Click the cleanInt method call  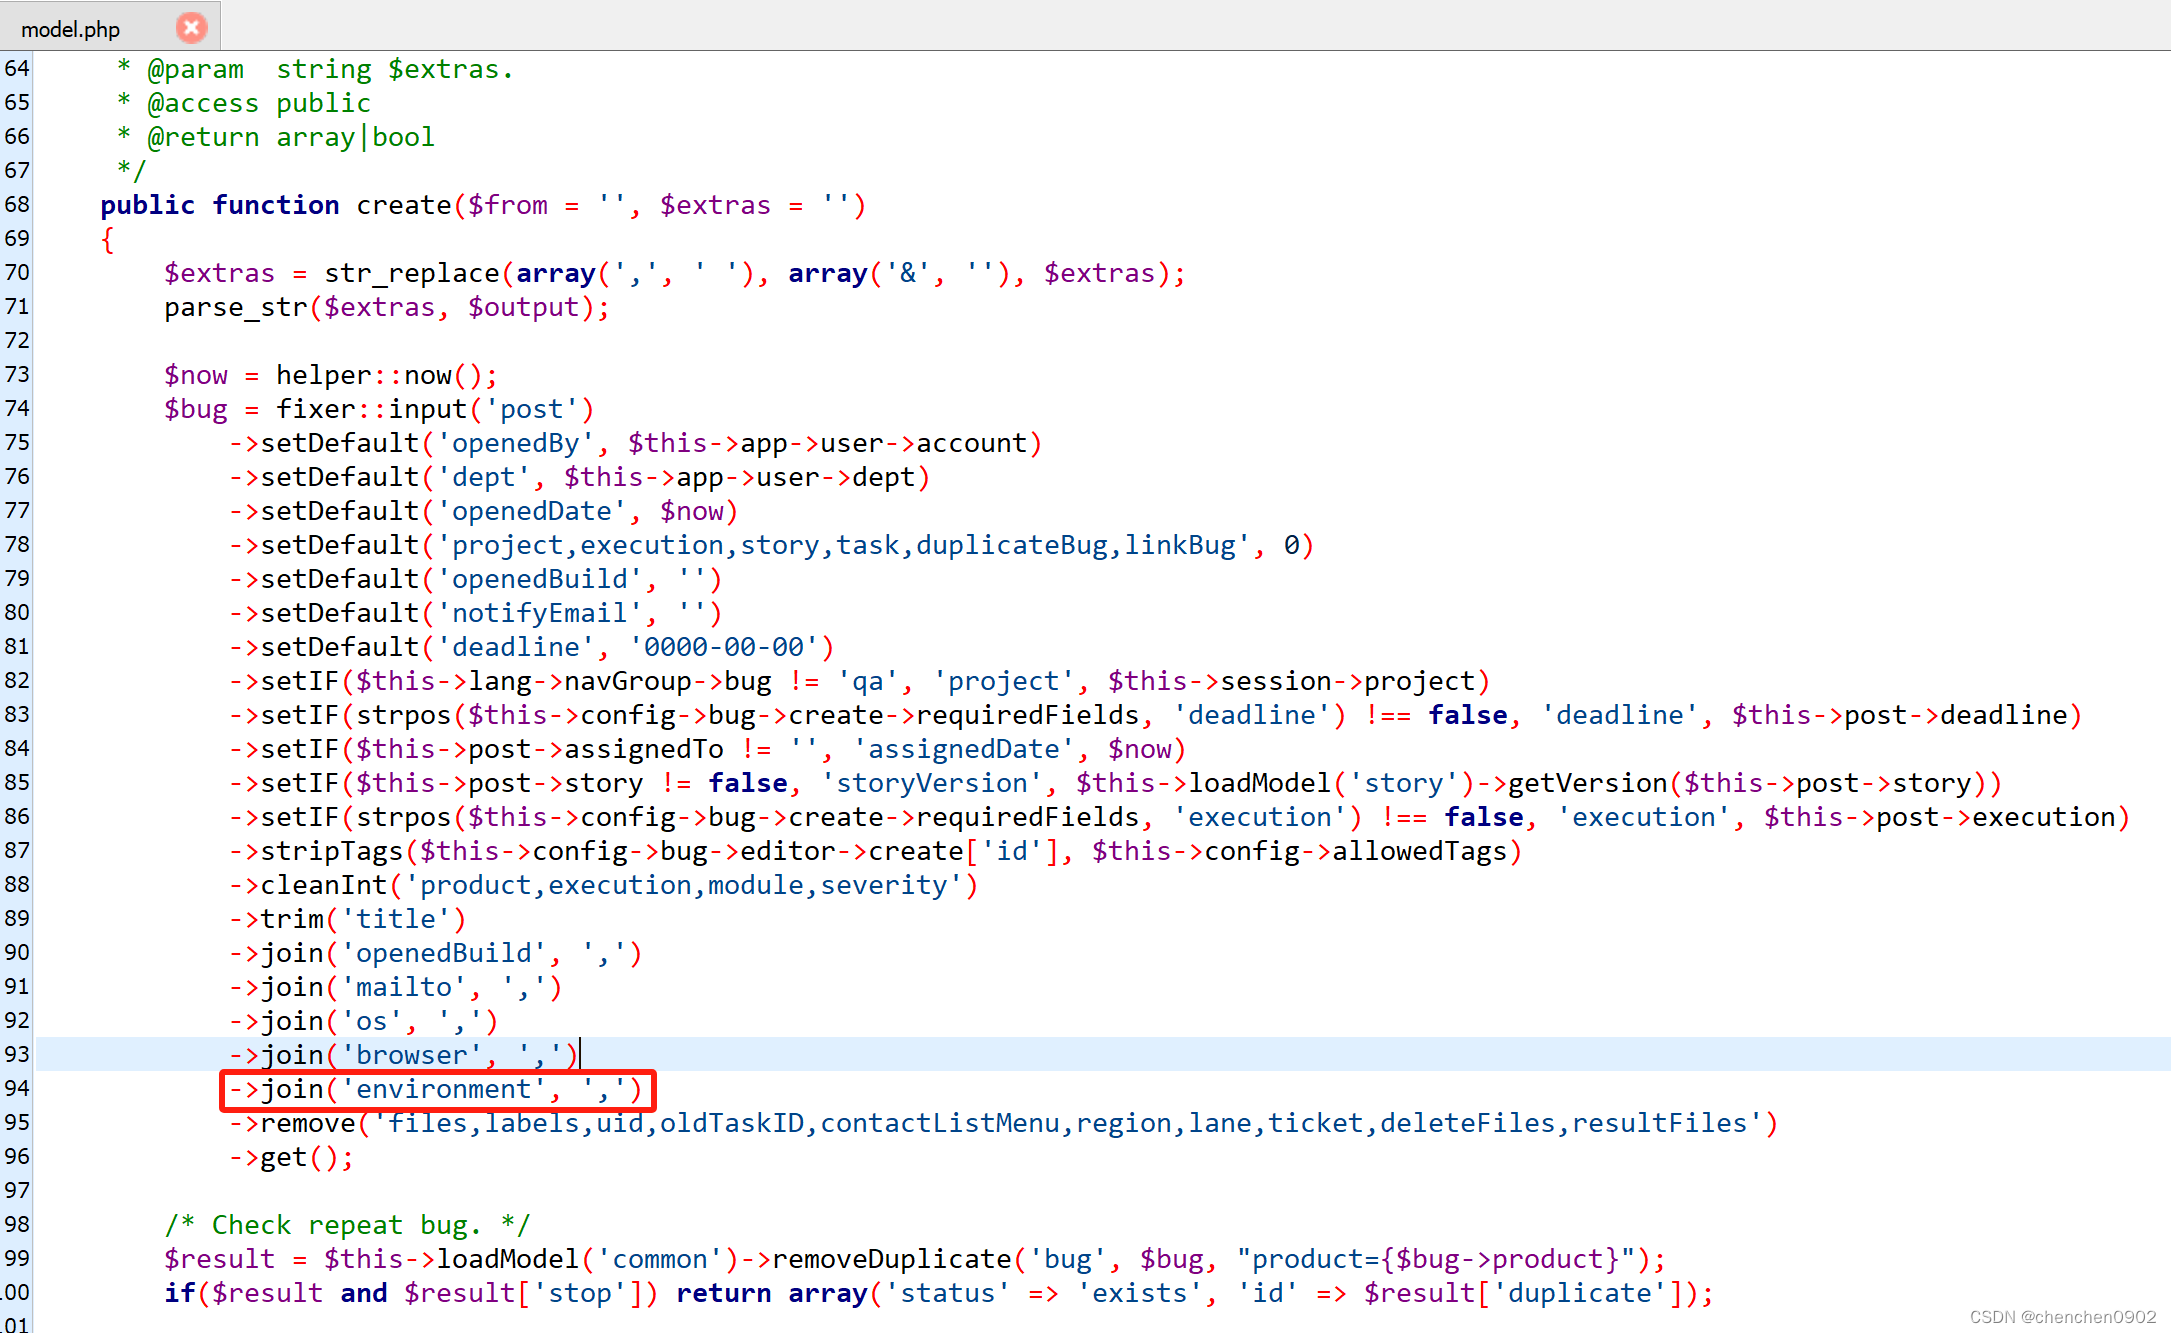pos(323,885)
